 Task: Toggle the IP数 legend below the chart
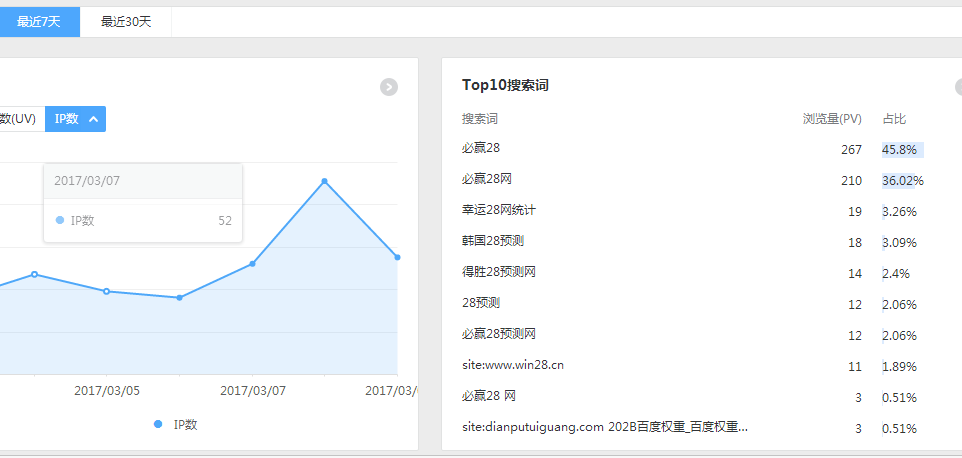176,424
